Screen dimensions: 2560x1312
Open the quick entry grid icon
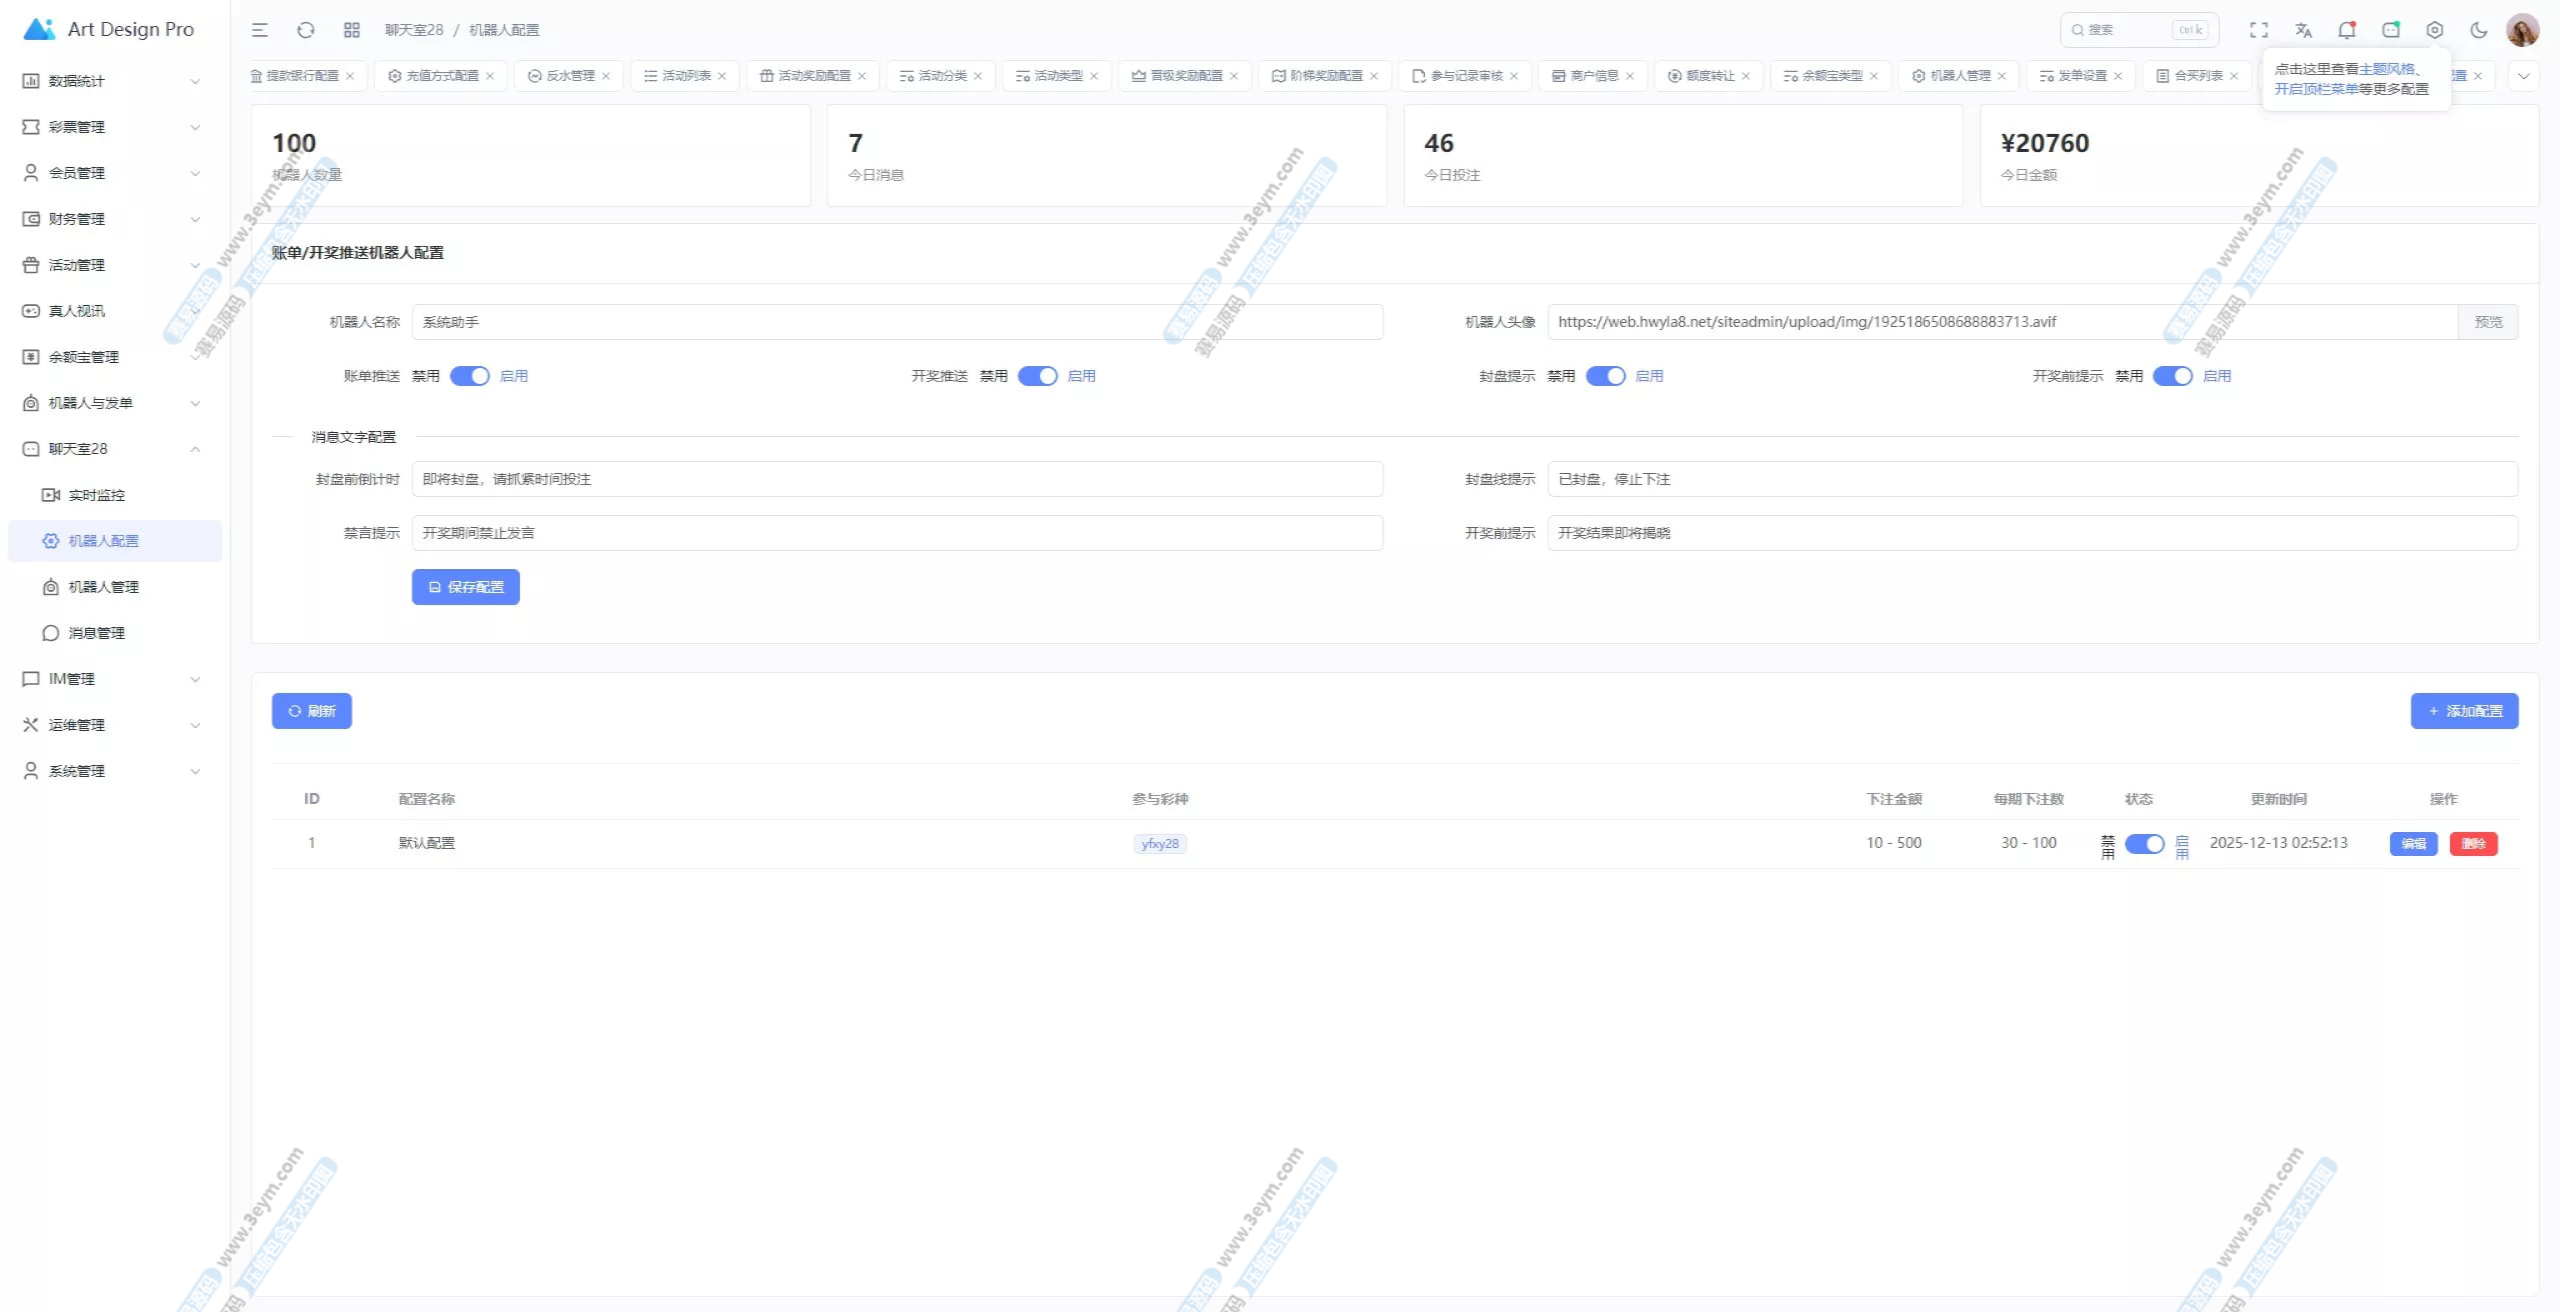coord(352,30)
